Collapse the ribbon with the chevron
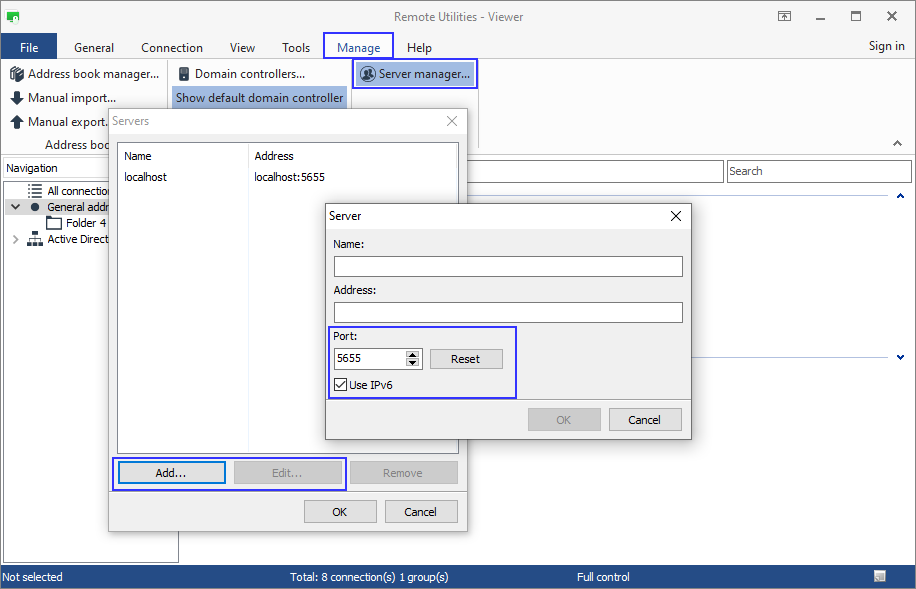The height and width of the screenshot is (589, 916). click(897, 144)
